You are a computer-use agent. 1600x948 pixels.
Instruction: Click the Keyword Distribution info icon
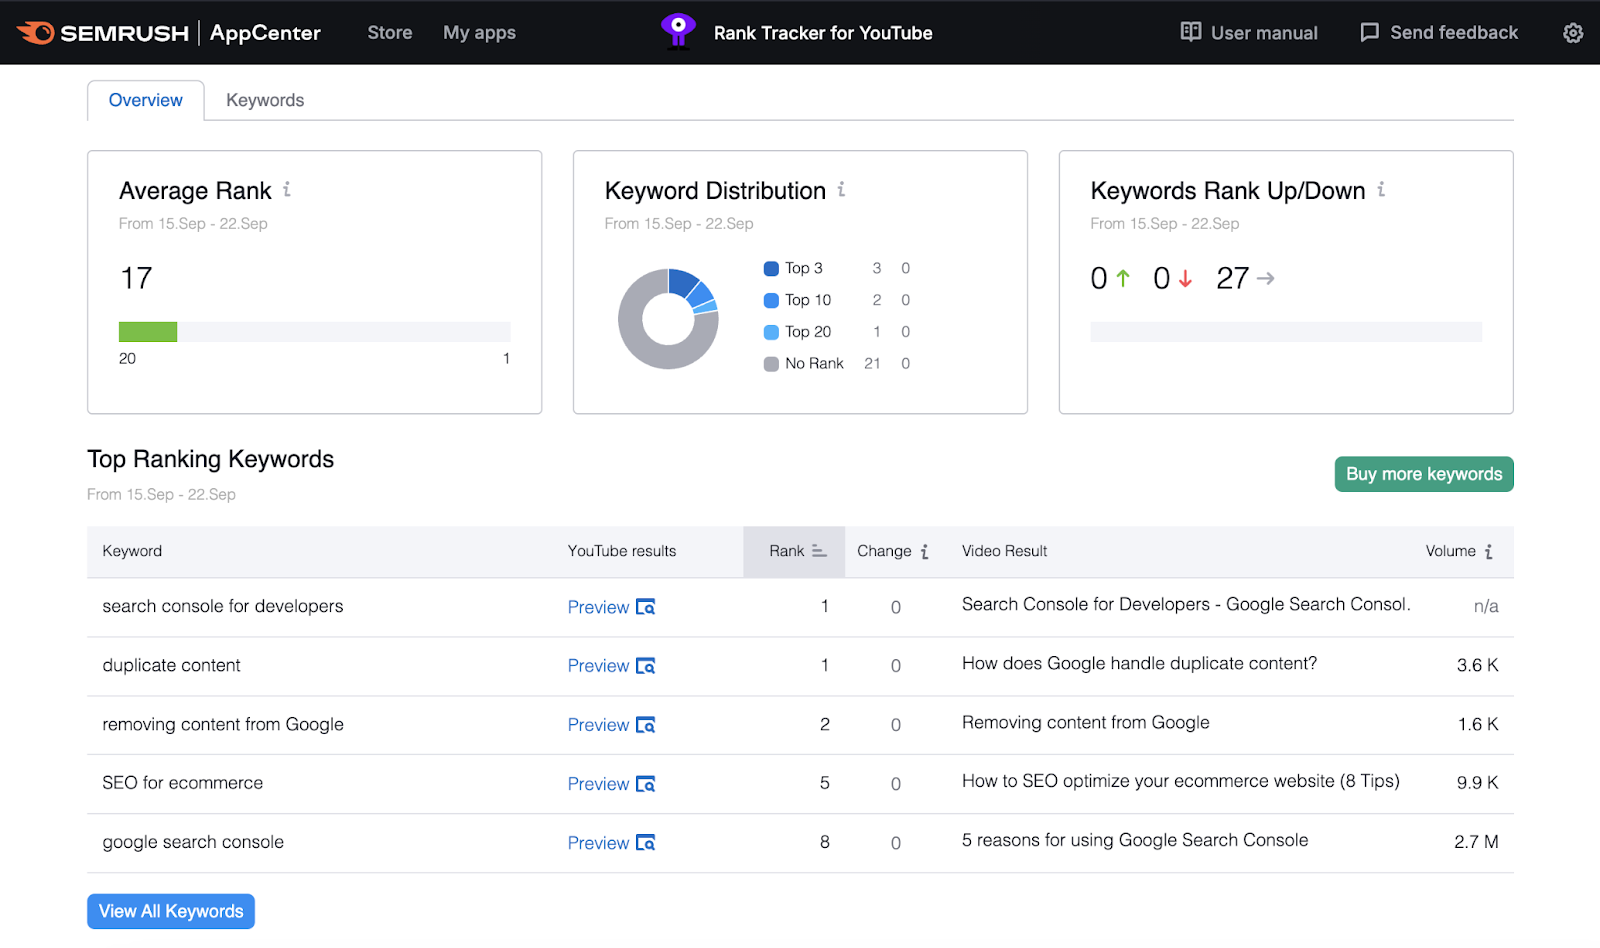(x=841, y=189)
